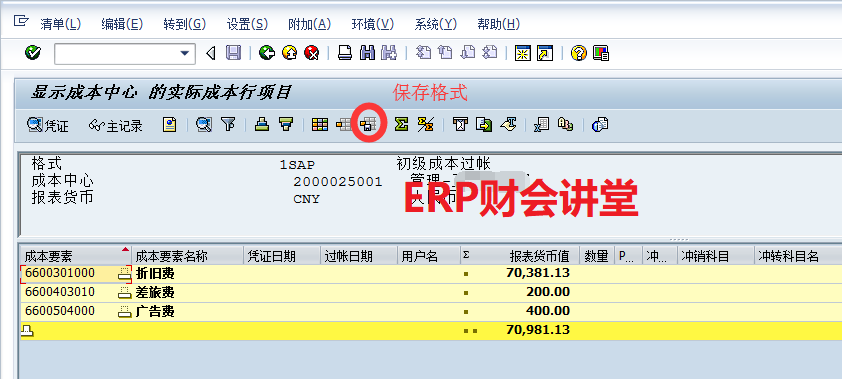This screenshot has width=842, height=379.
Task: Open the 清单(L) menu
Action: pyautogui.click(x=60, y=24)
